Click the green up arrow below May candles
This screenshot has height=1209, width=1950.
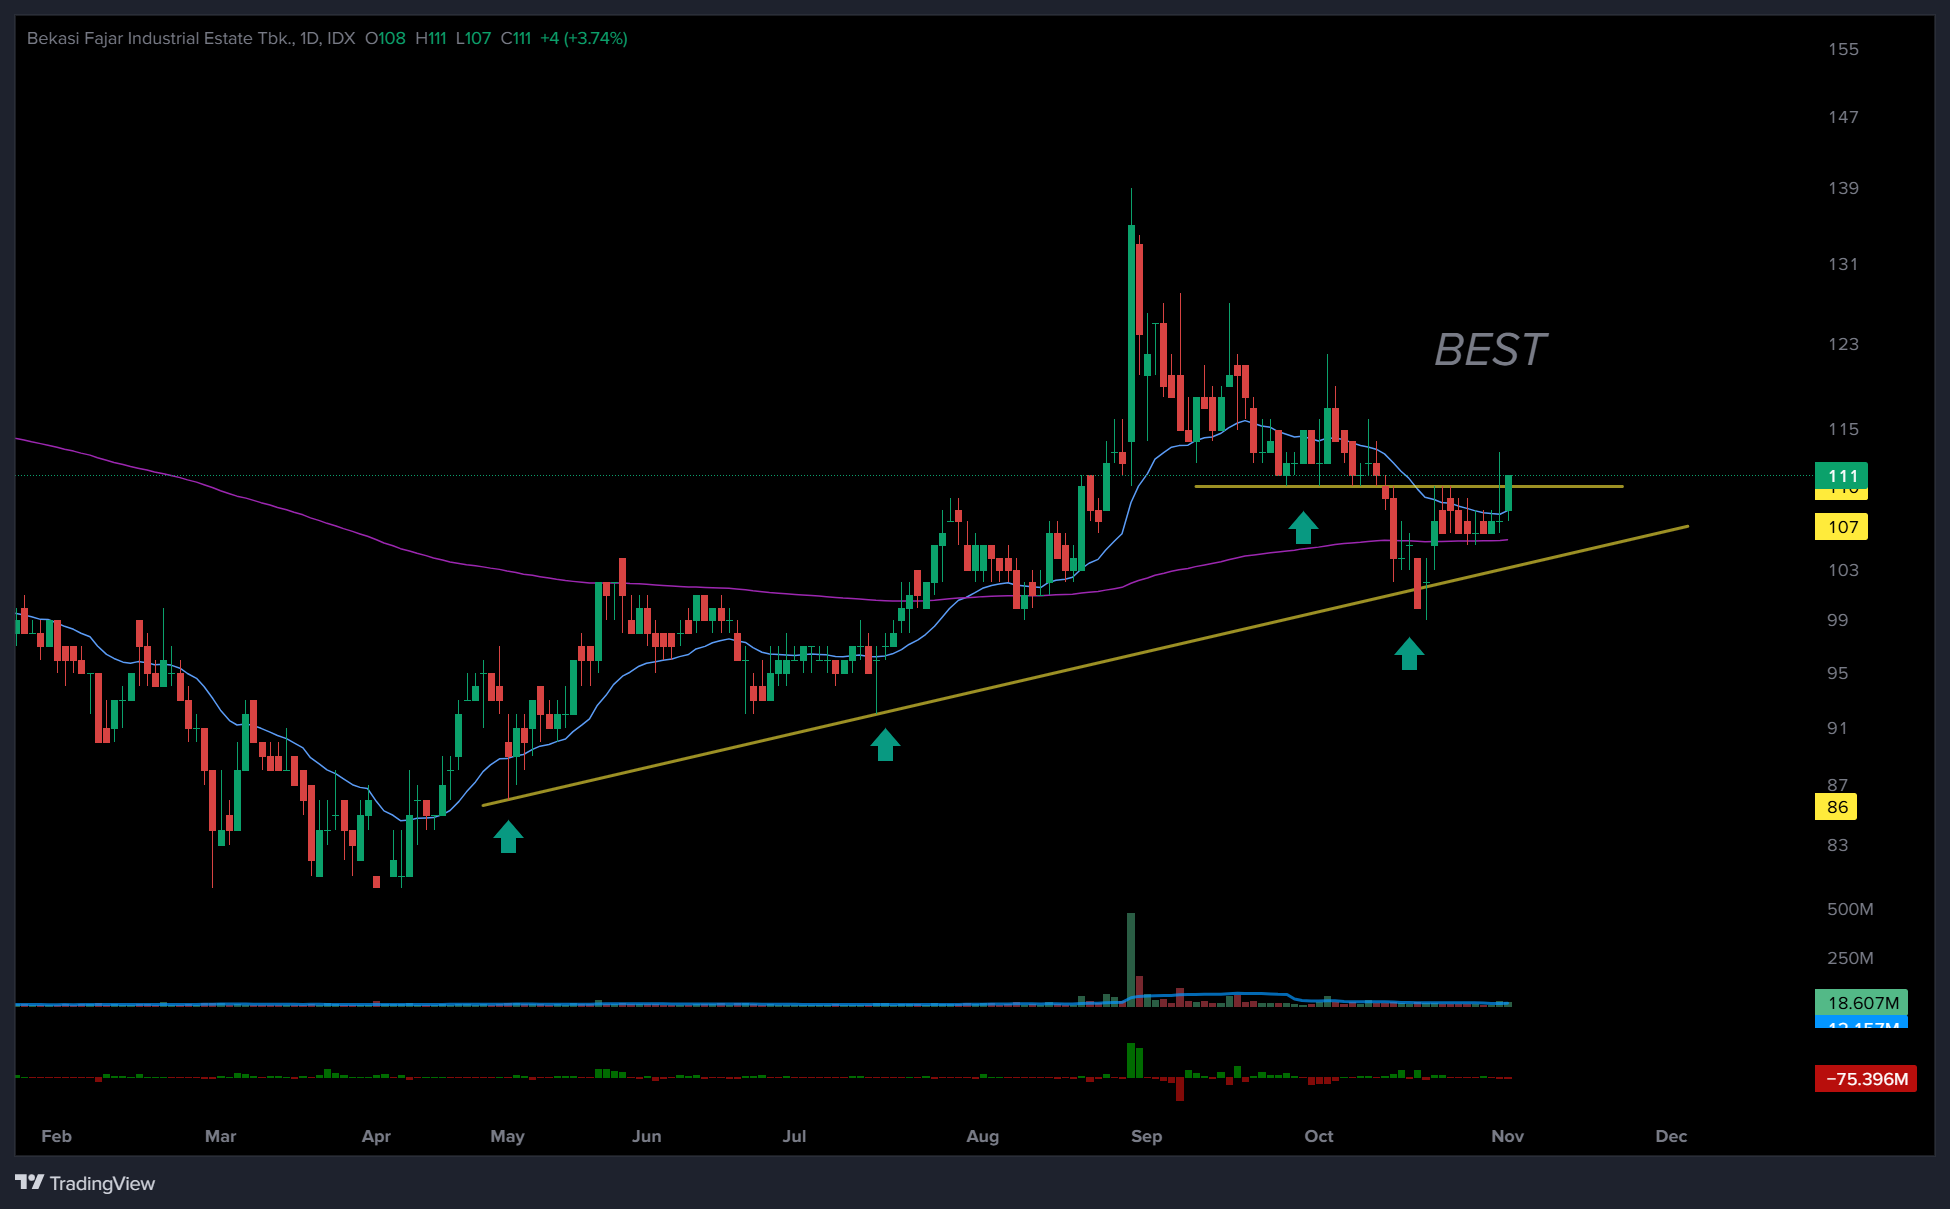tap(508, 836)
